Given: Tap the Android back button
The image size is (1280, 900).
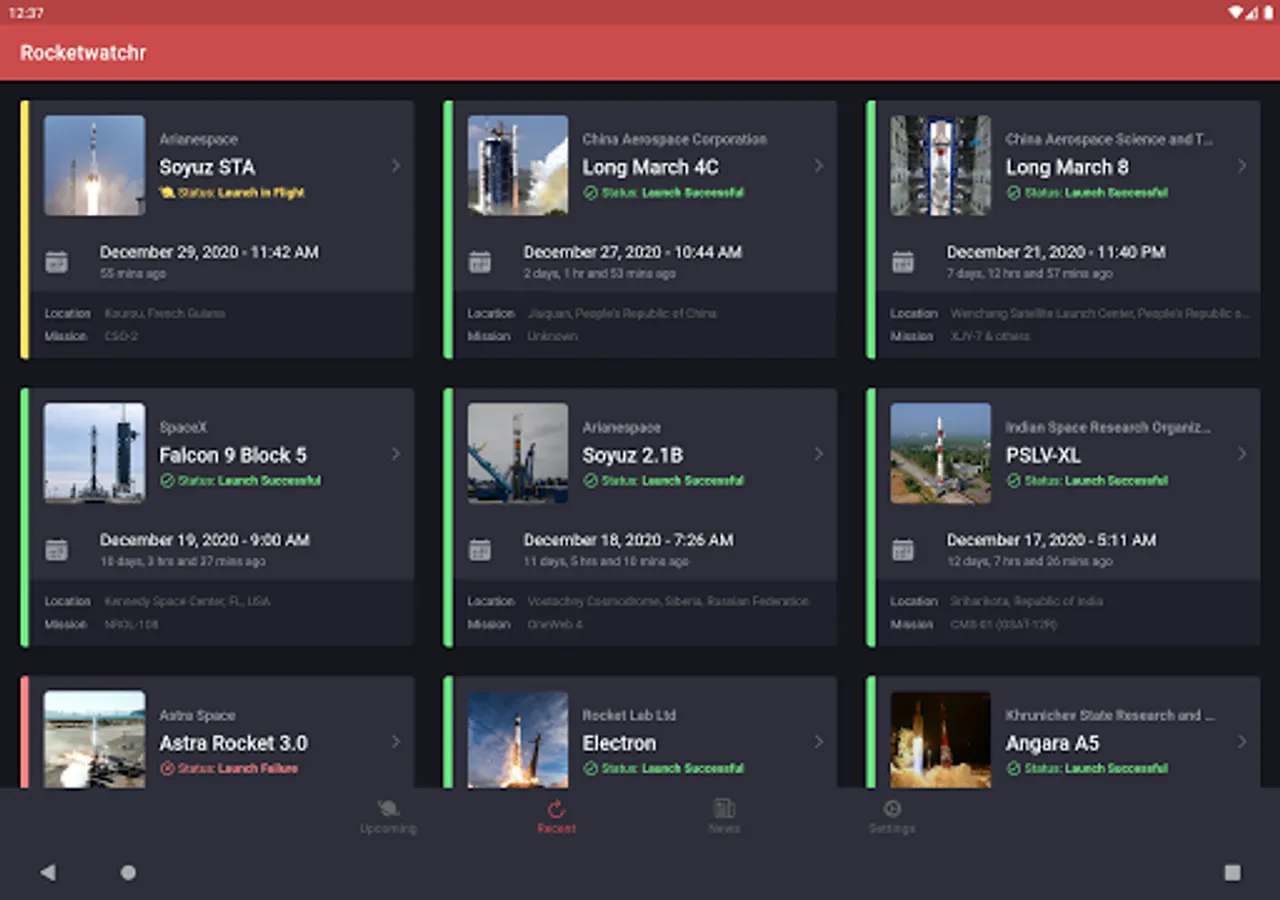Looking at the screenshot, I should tap(47, 872).
